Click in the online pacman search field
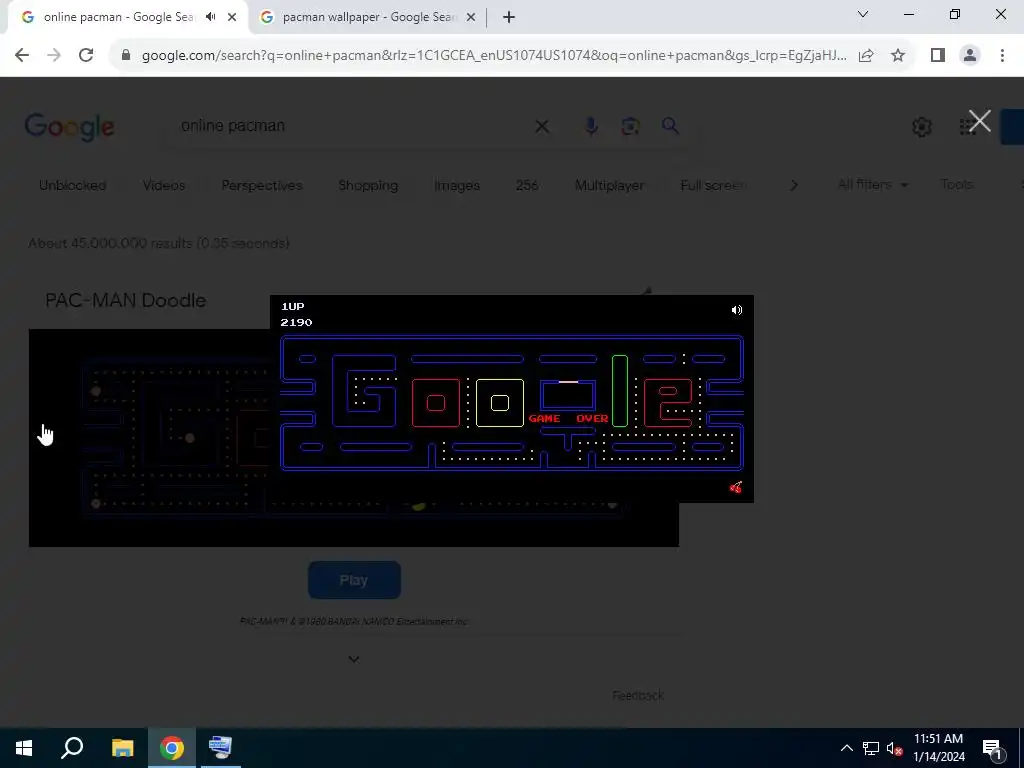The height and width of the screenshot is (768, 1024). point(353,125)
